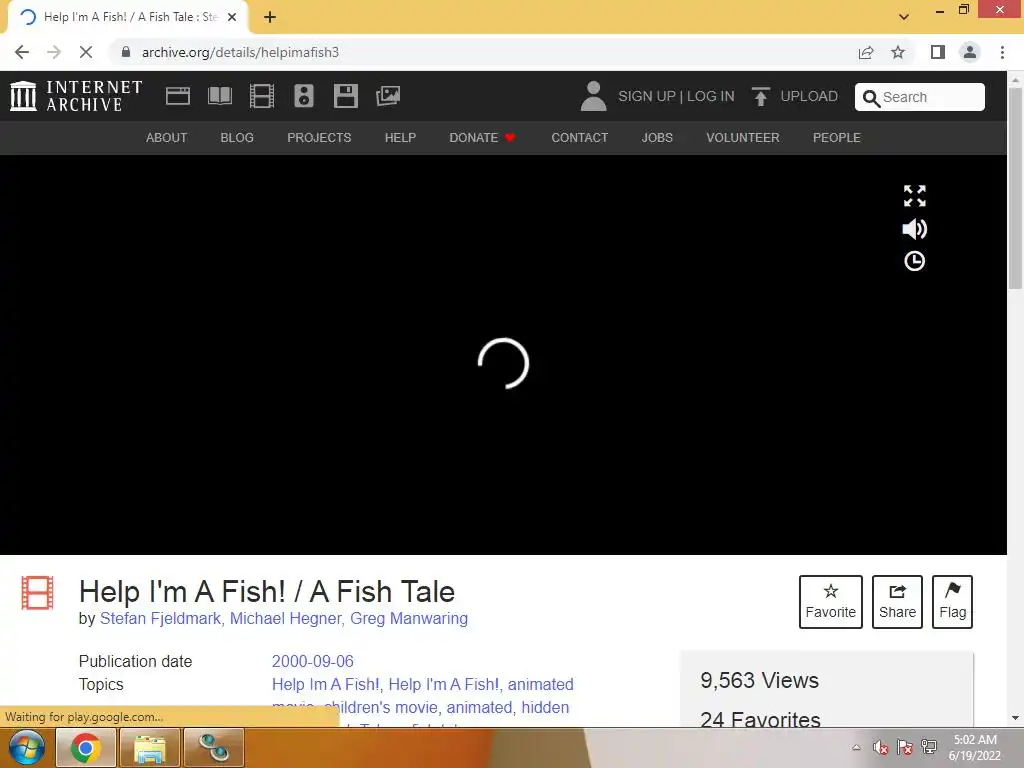Click the red film strip item icon
Image resolution: width=1024 pixels, height=768 pixels.
[x=37, y=592]
